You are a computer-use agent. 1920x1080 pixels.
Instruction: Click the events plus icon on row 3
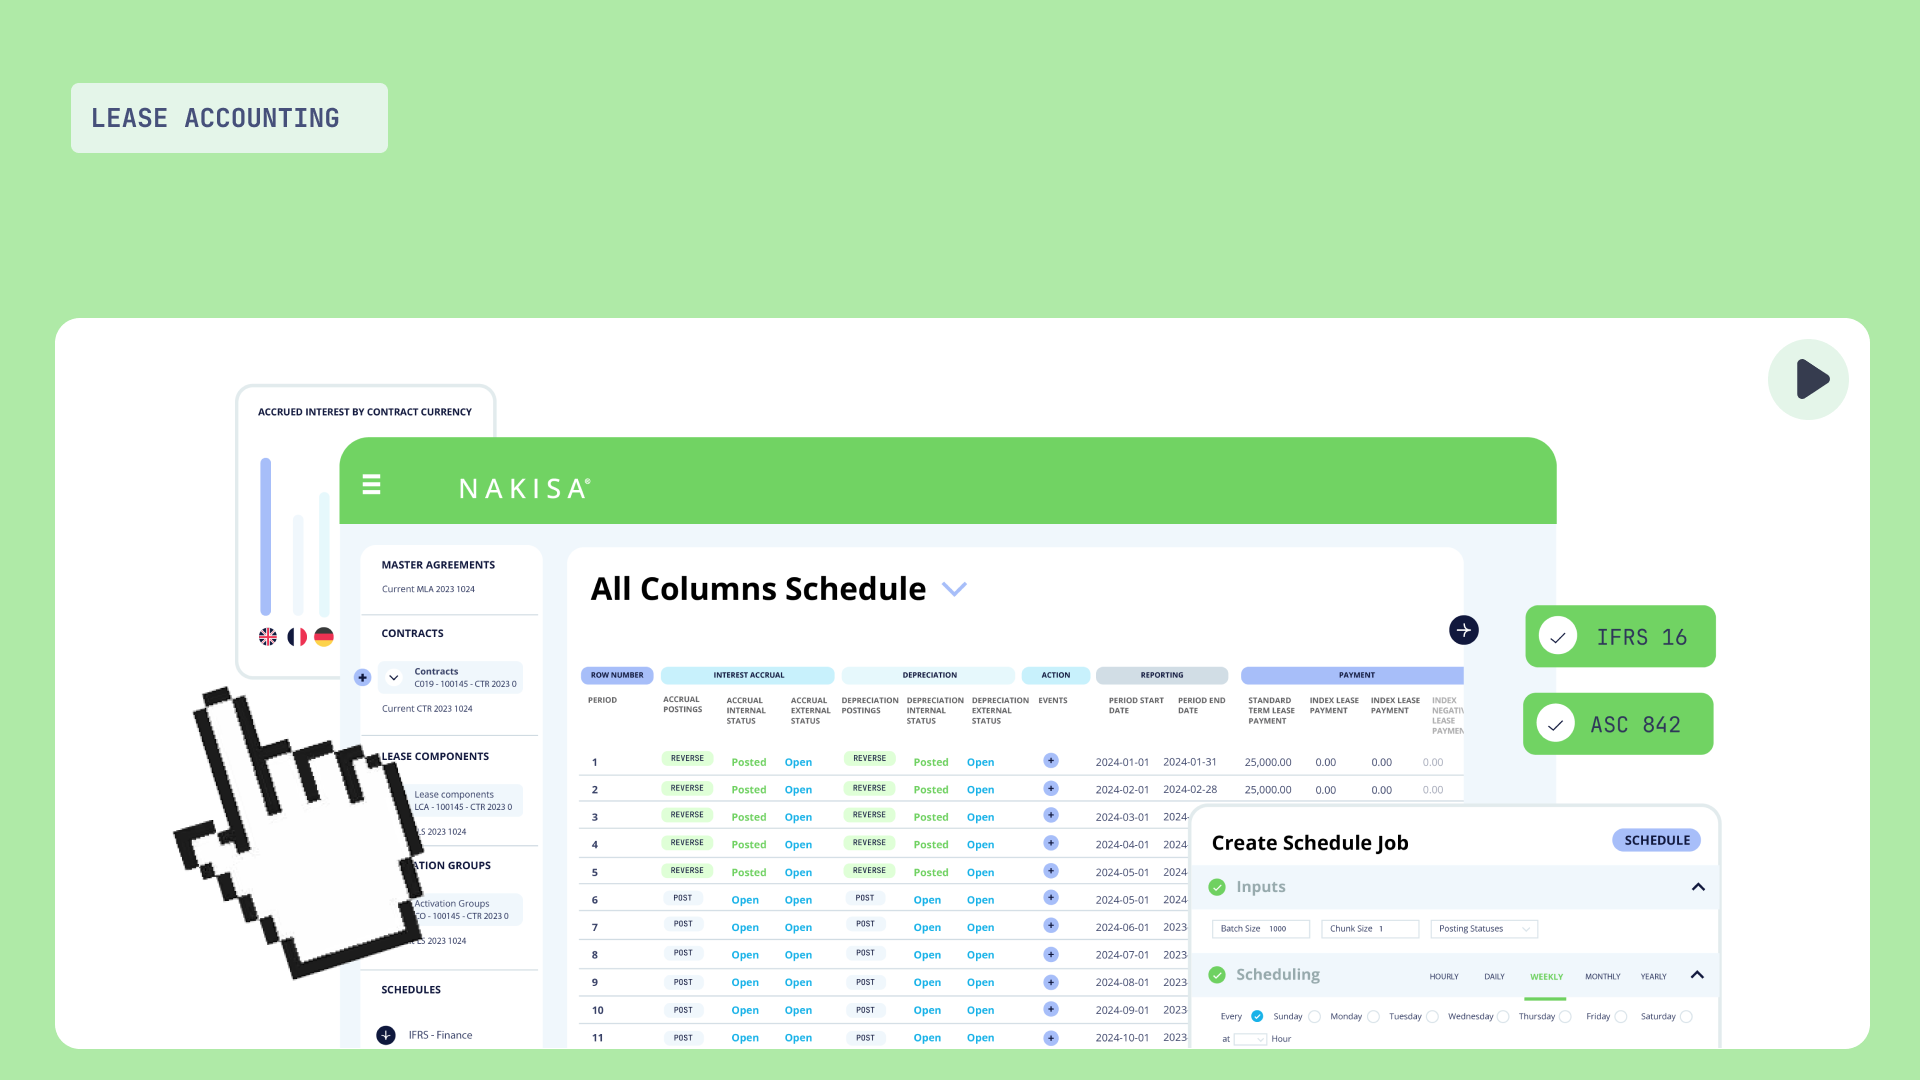pos(1051,815)
